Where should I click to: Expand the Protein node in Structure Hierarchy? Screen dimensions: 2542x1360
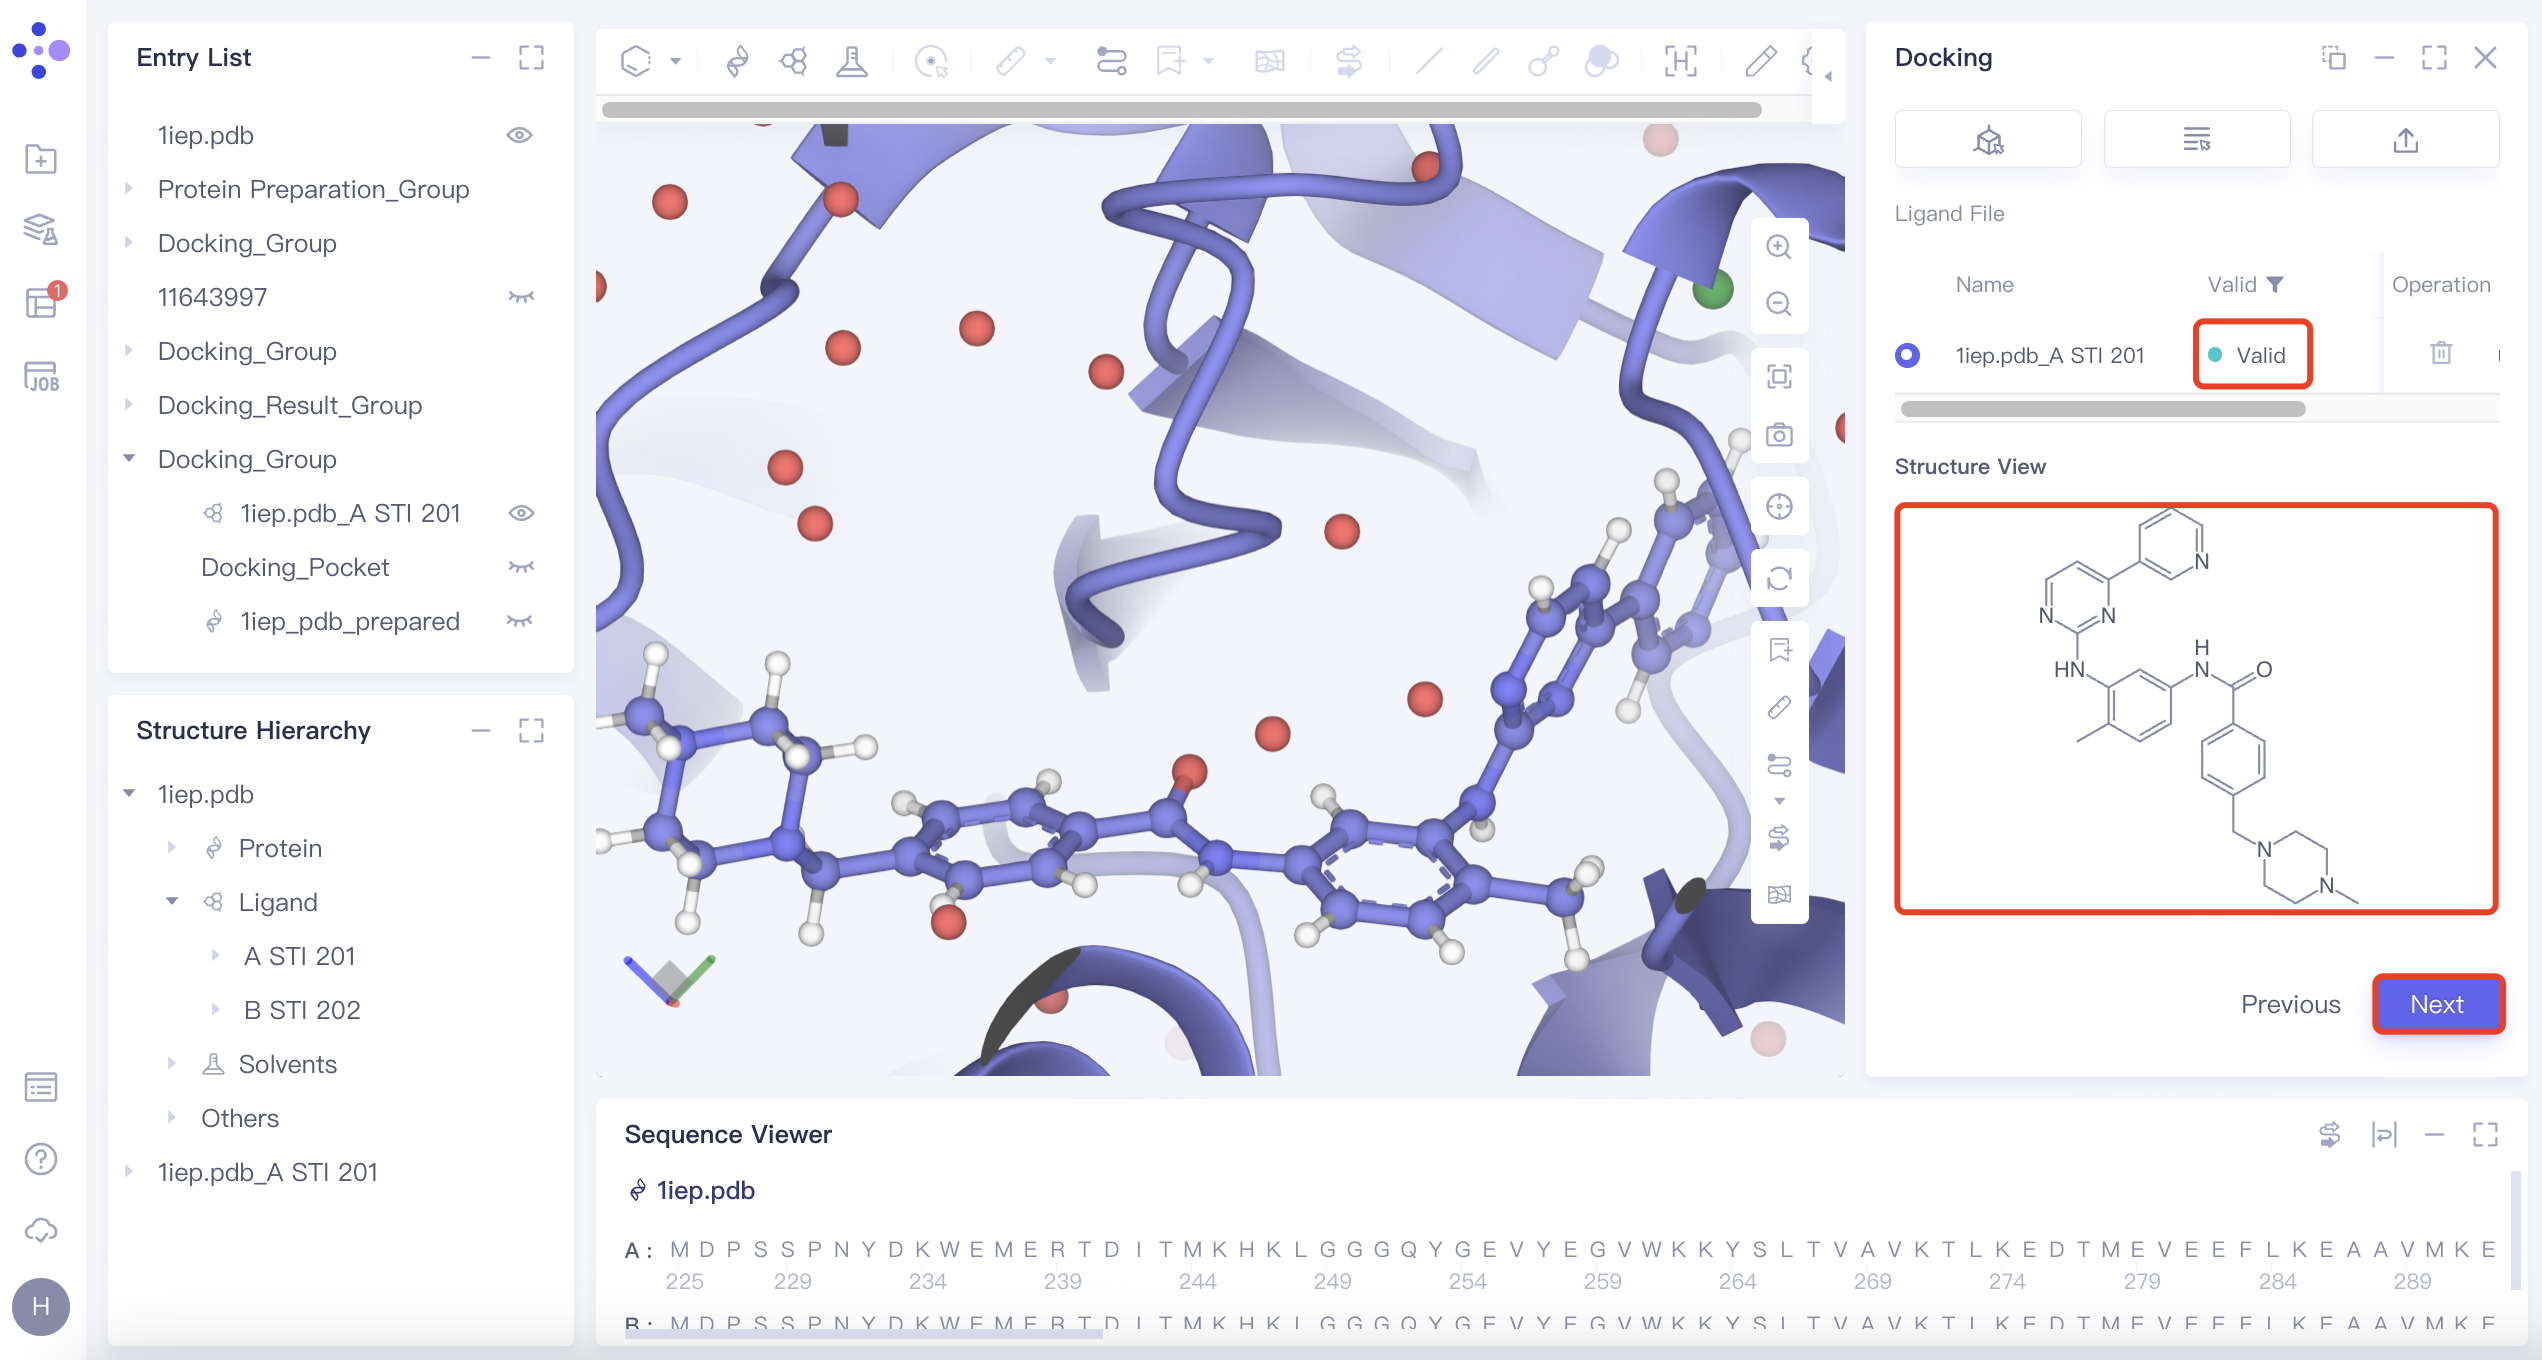(x=170, y=847)
